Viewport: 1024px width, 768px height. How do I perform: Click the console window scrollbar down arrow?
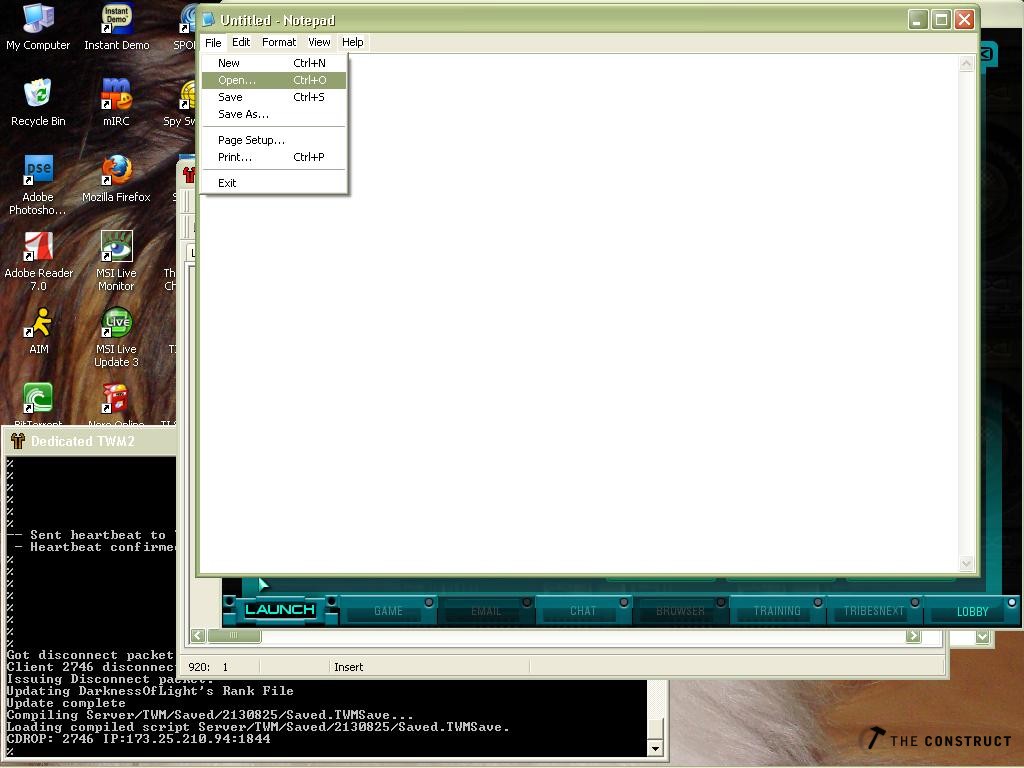655,748
